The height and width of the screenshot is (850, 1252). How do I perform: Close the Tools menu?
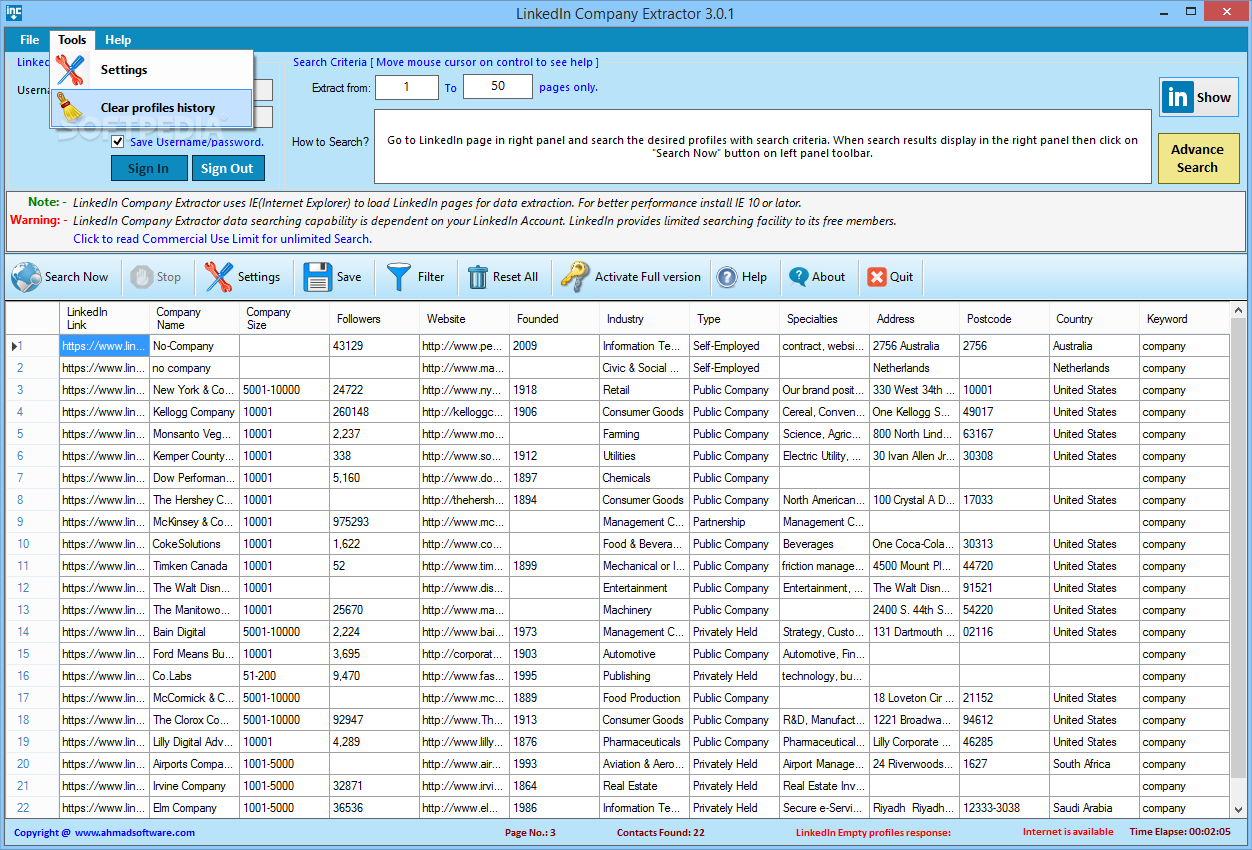pos(72,40)
